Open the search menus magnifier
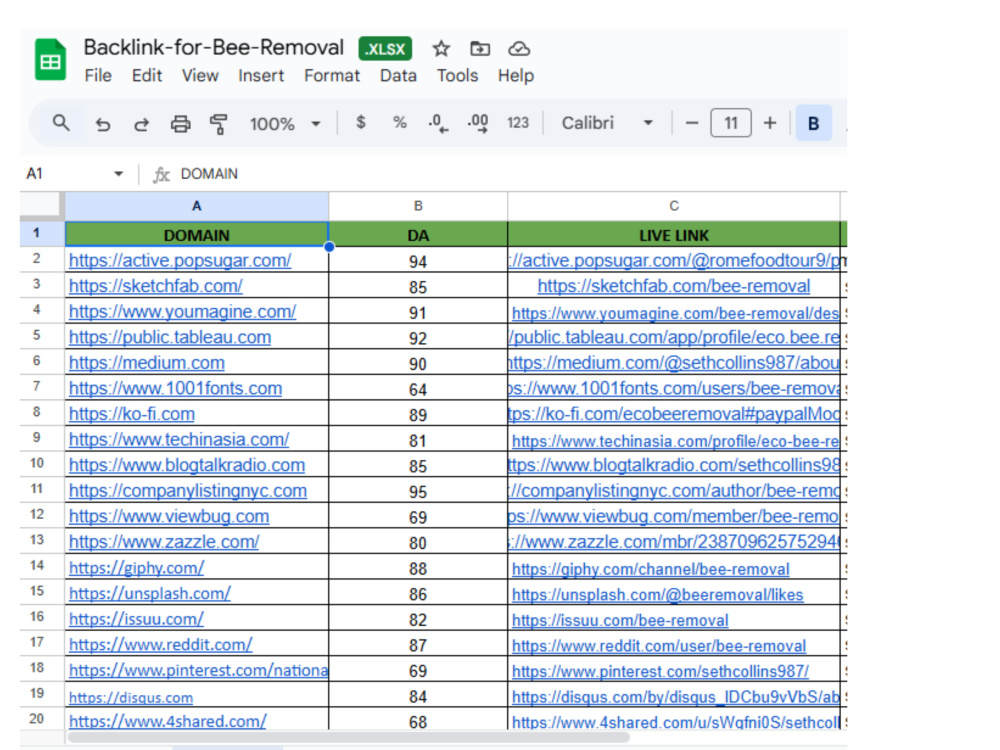 [x=61, y=122]
